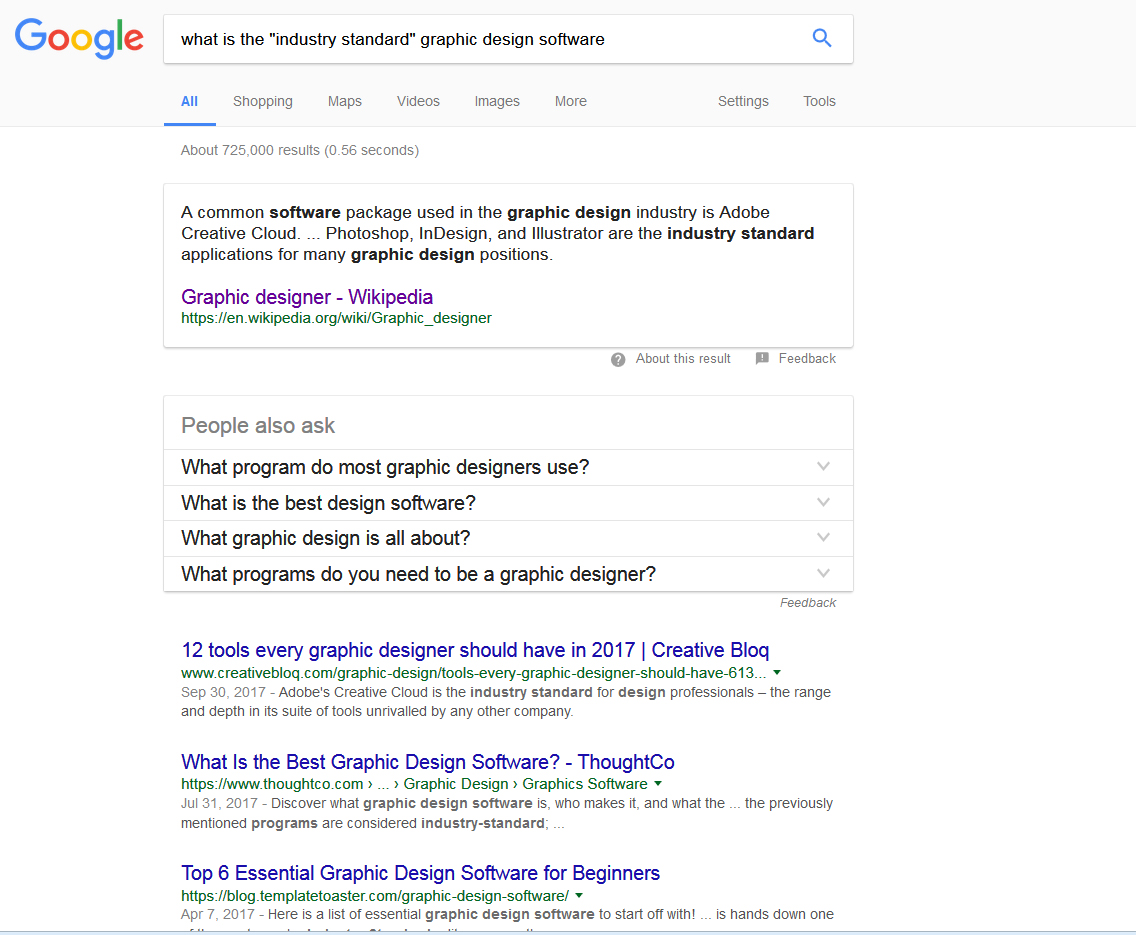Open the More search categories menu
Viewport: 1136px width, 935px height.
coord(571,101)
